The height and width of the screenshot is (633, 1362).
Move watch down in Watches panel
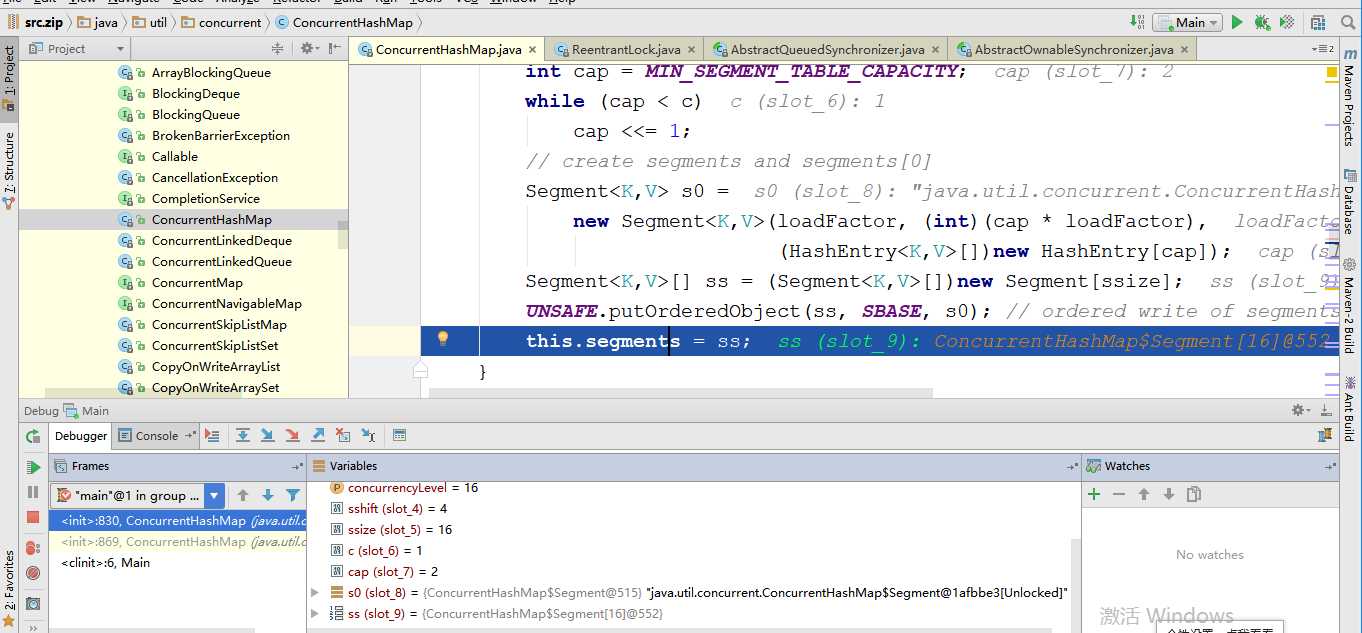1168,494
